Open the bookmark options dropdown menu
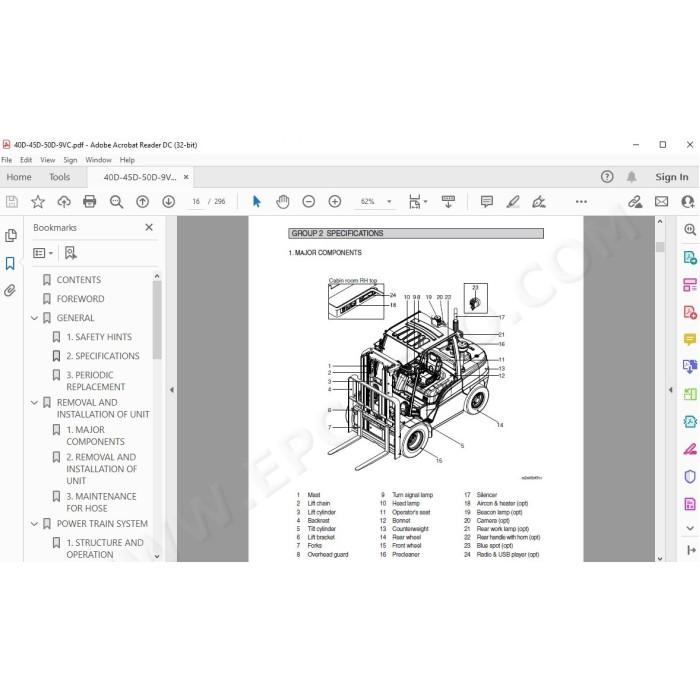 [43, 253]
